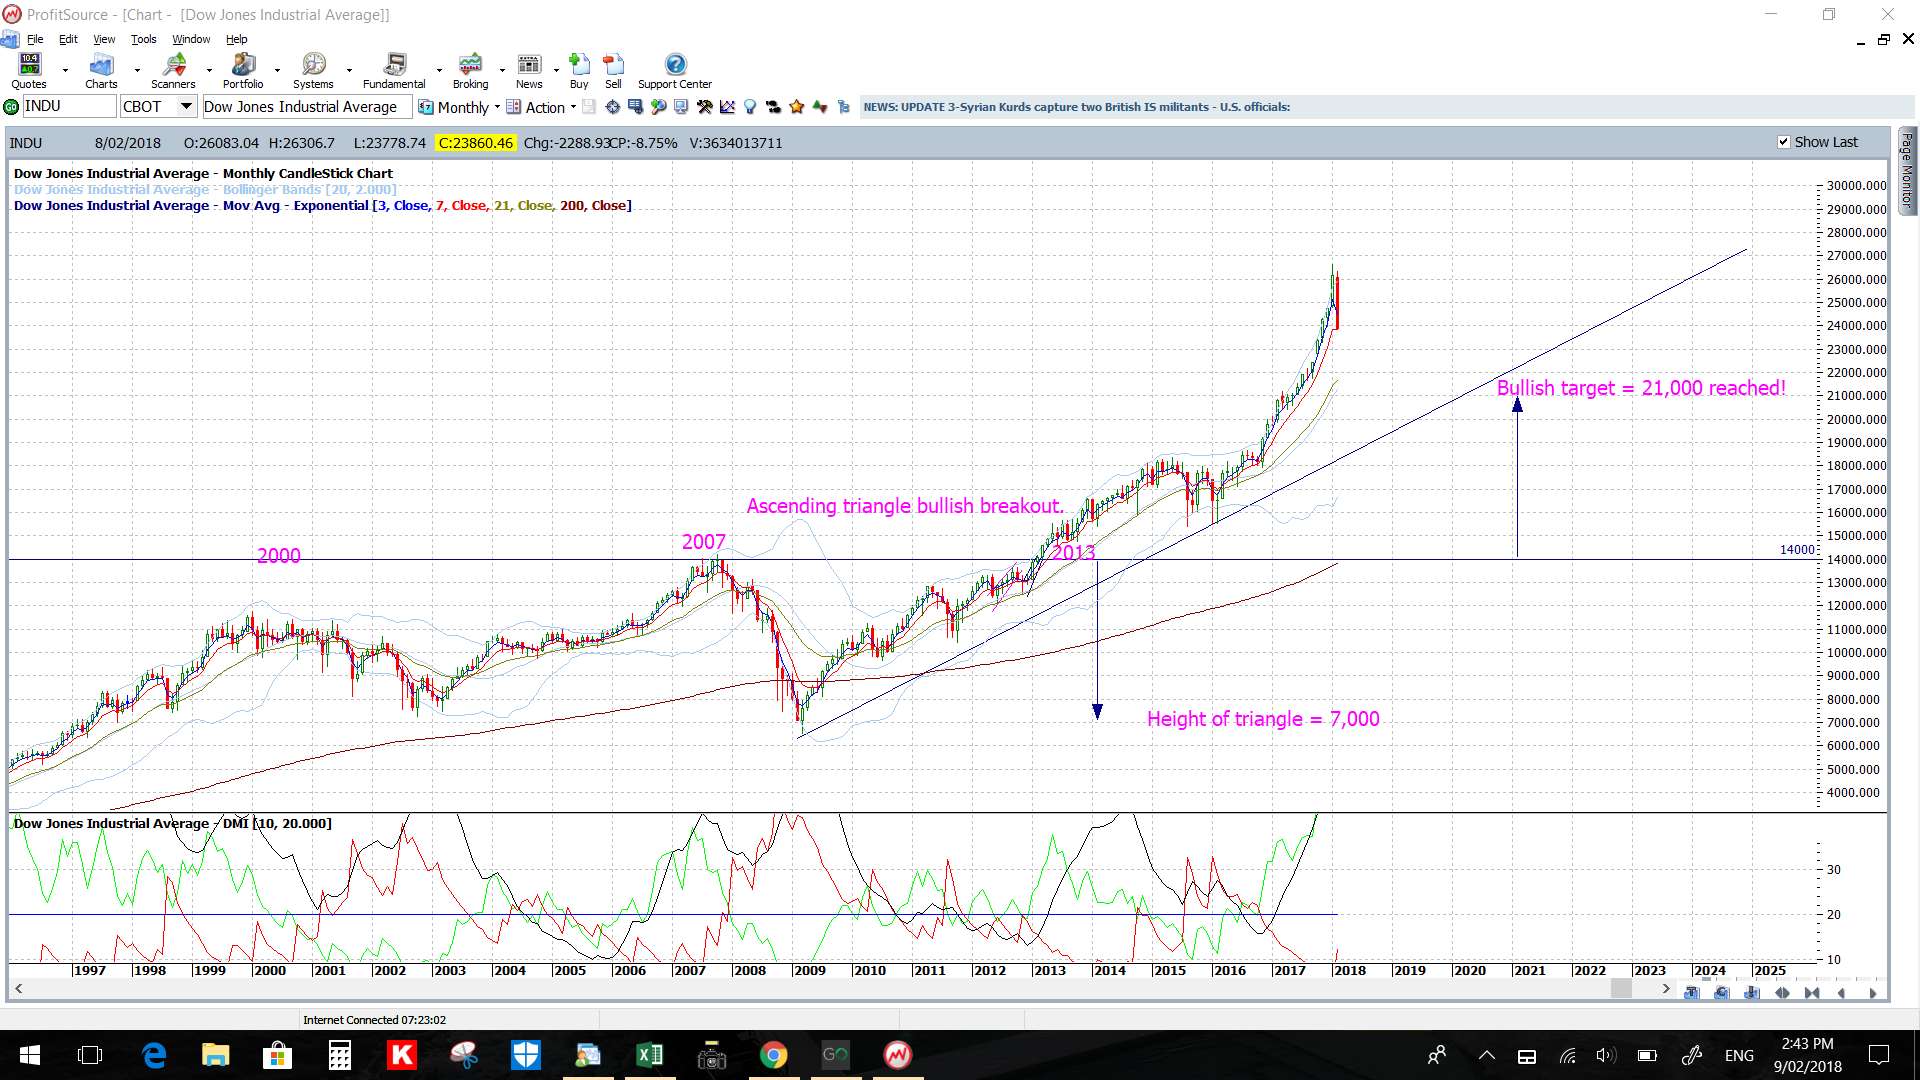Click the Dow Jones Industrial Average name field
Screen dimensions: 1920x1080
pos(307,107)
